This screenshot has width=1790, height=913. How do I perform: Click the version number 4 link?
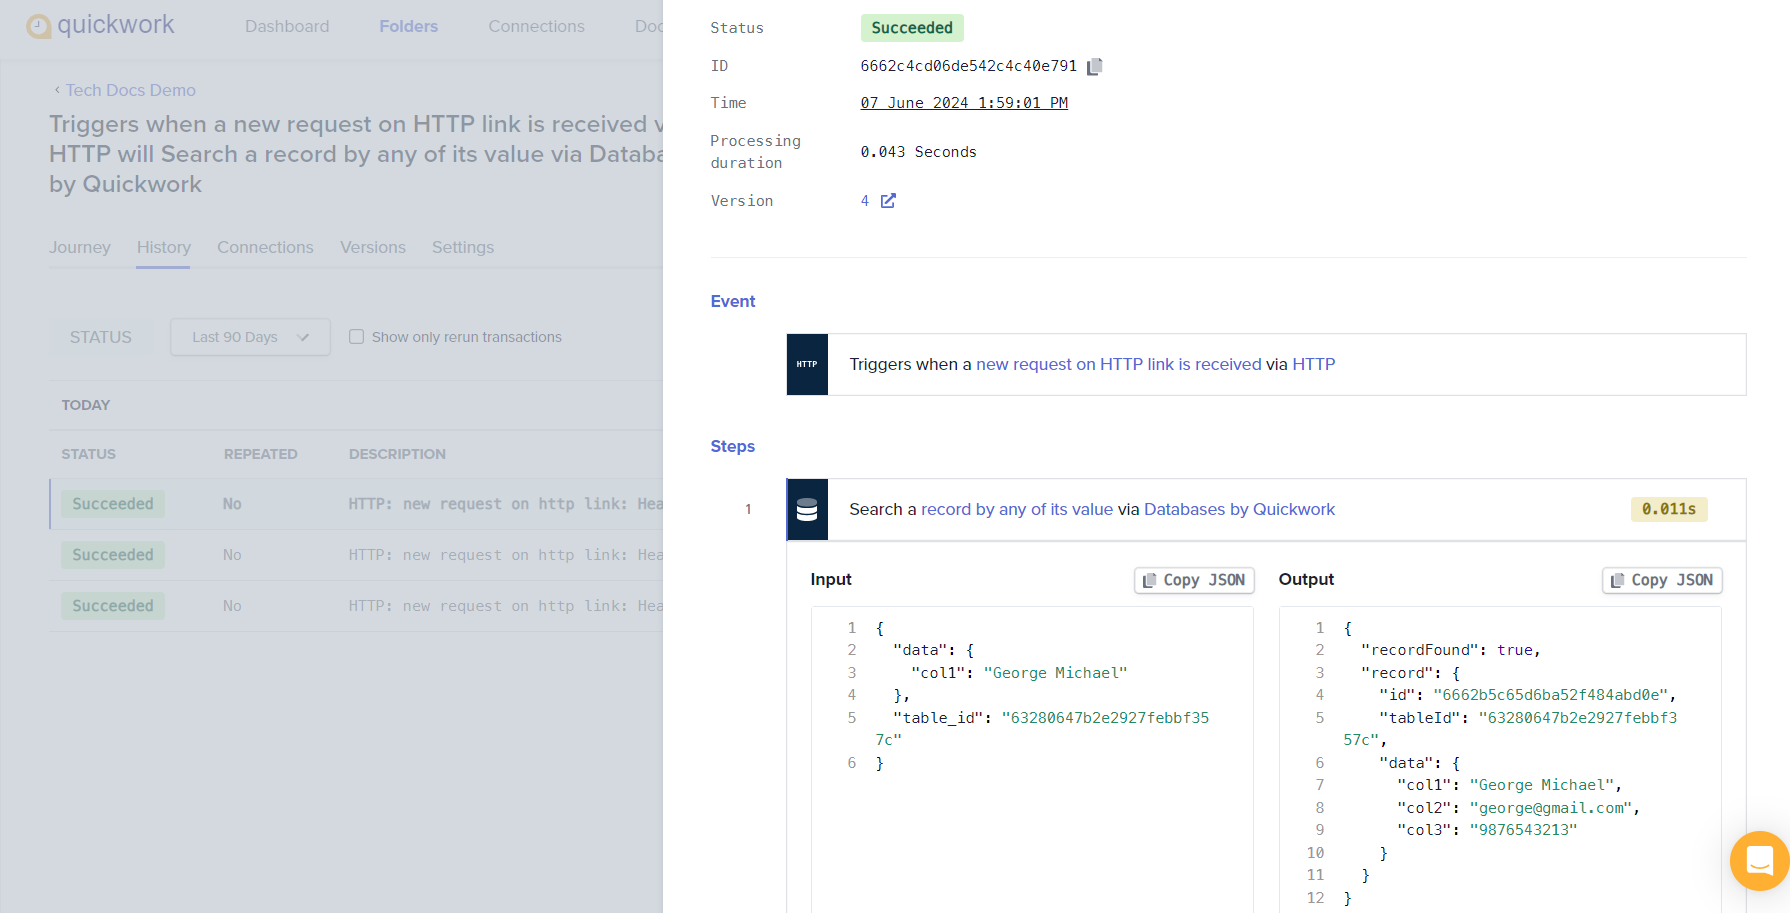tap(865, 201)
